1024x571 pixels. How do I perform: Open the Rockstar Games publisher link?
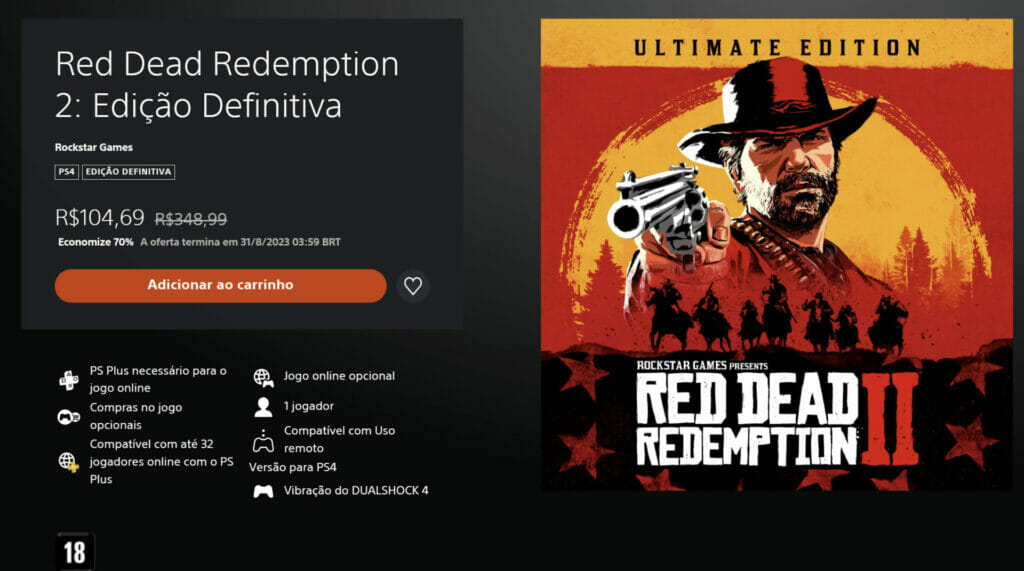click(94, 148)
